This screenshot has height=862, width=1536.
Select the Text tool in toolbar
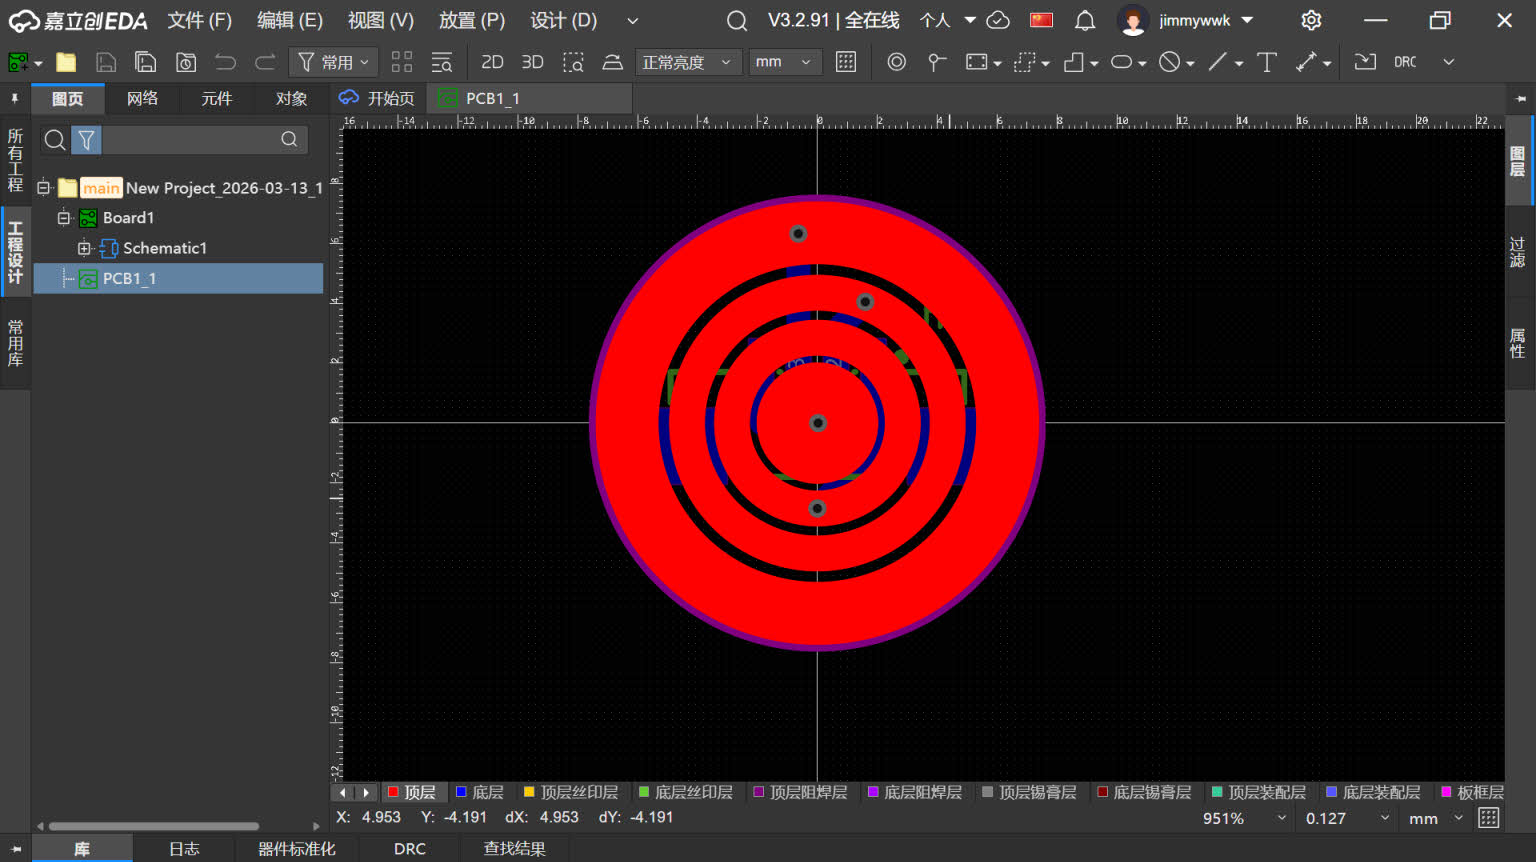(x=1267, y=62)
